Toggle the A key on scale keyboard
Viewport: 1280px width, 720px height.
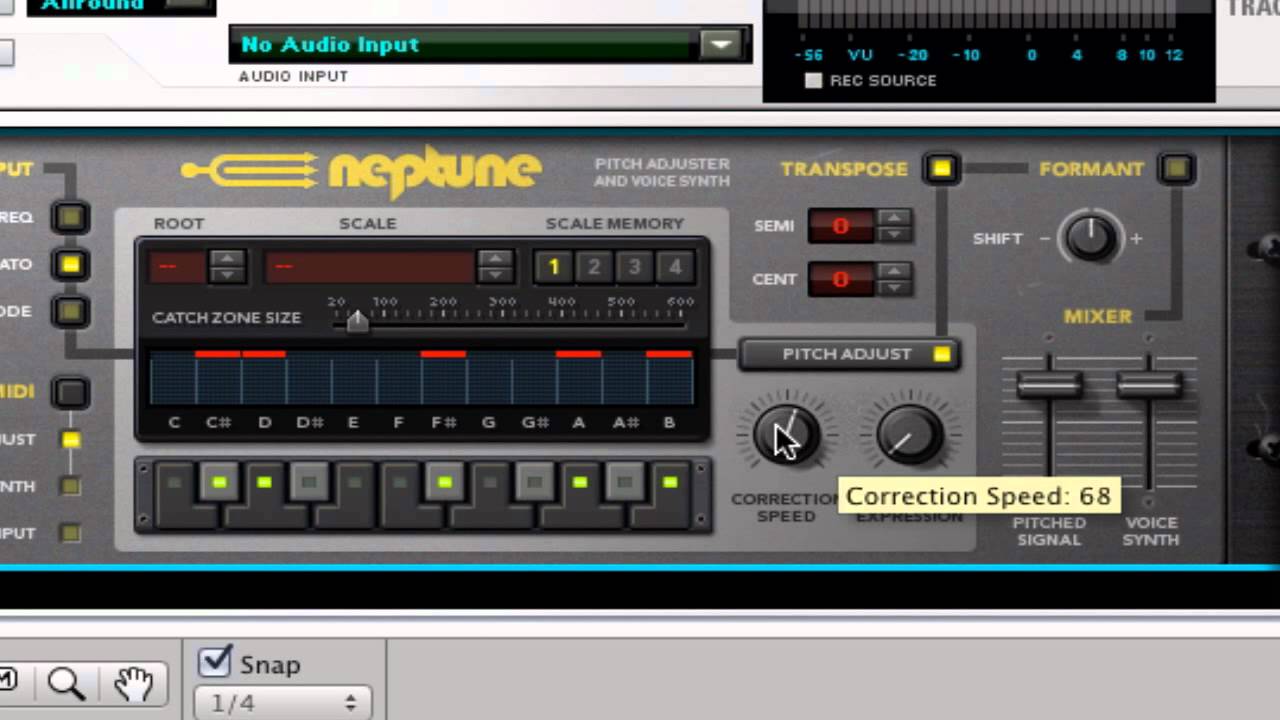click(580, 495)
